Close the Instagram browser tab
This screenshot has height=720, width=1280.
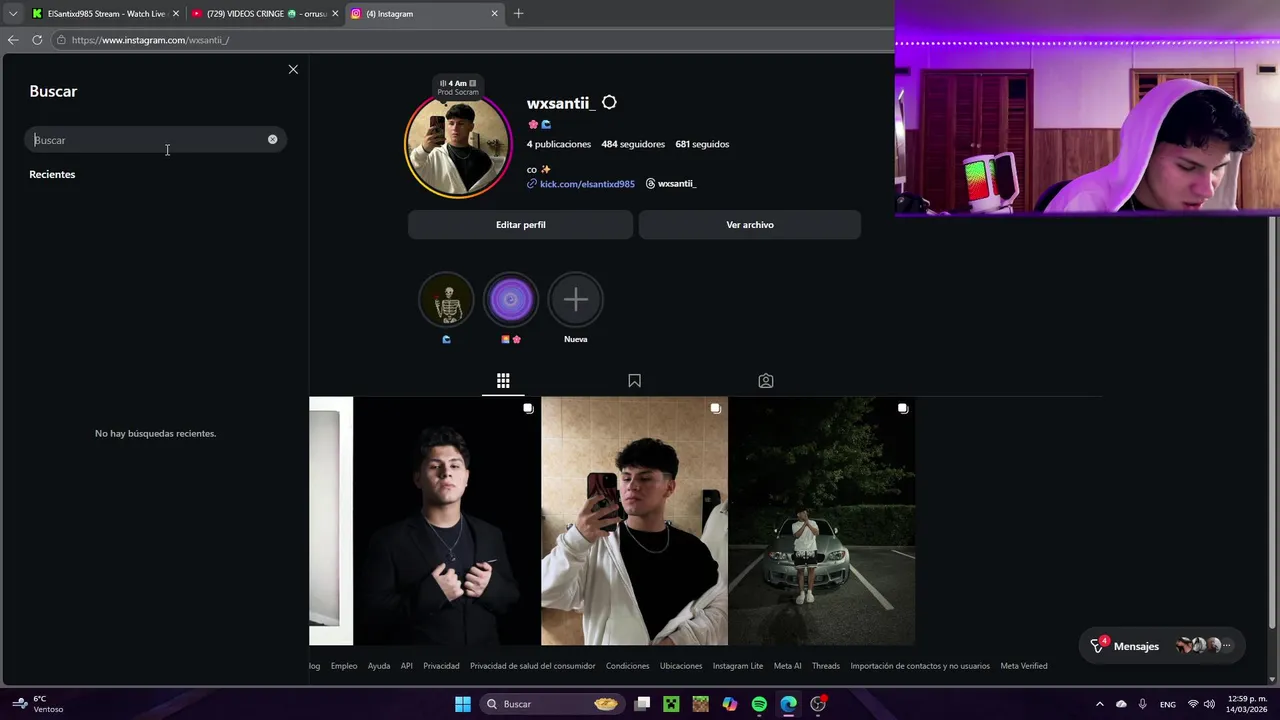coord(494,14)
